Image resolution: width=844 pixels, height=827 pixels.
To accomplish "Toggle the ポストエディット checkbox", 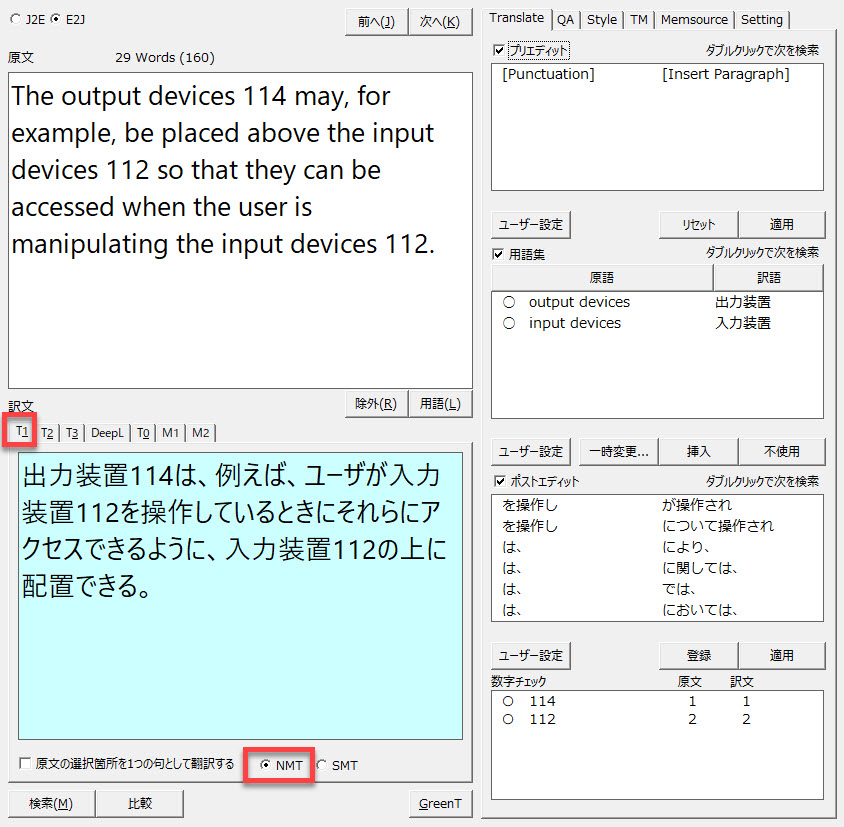I will 500,481.
